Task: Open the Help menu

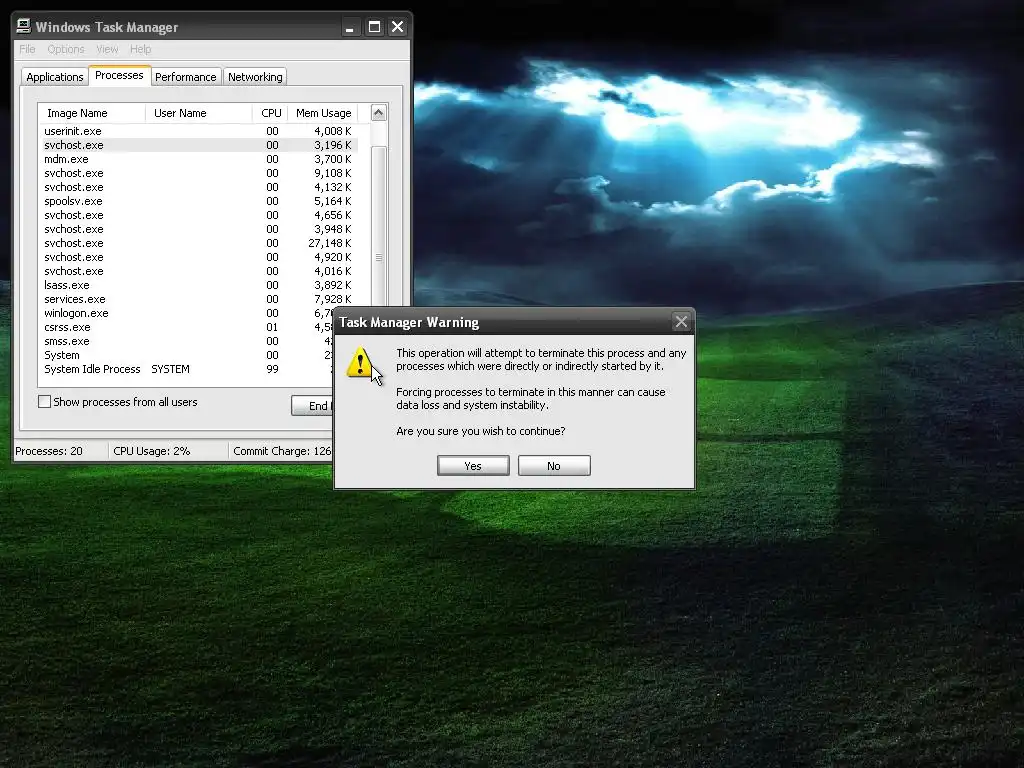Action: (140, 49)
